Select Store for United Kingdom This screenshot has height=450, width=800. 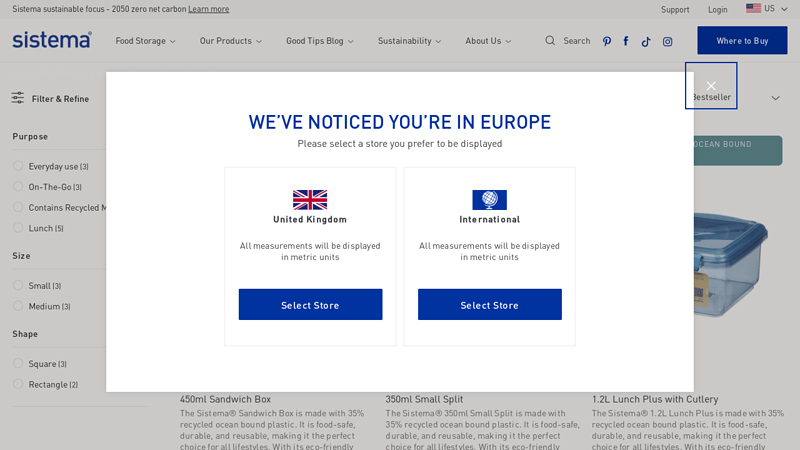pos(310,305)
